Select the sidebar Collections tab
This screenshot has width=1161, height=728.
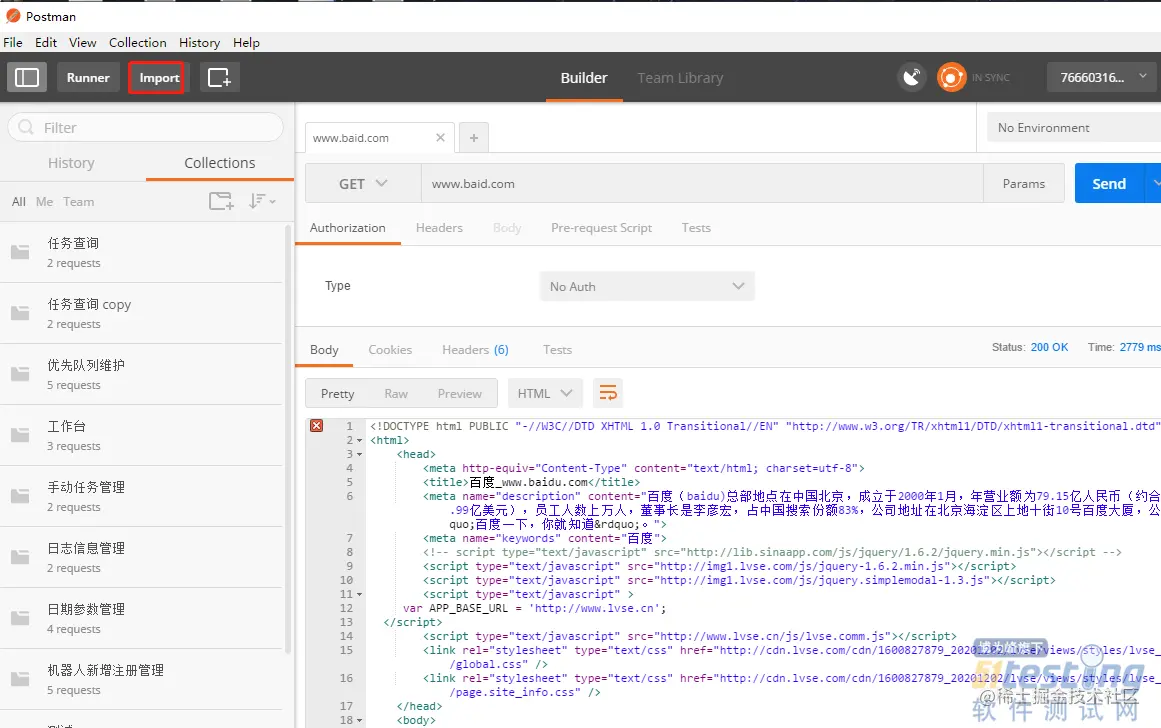pos(220,163)
